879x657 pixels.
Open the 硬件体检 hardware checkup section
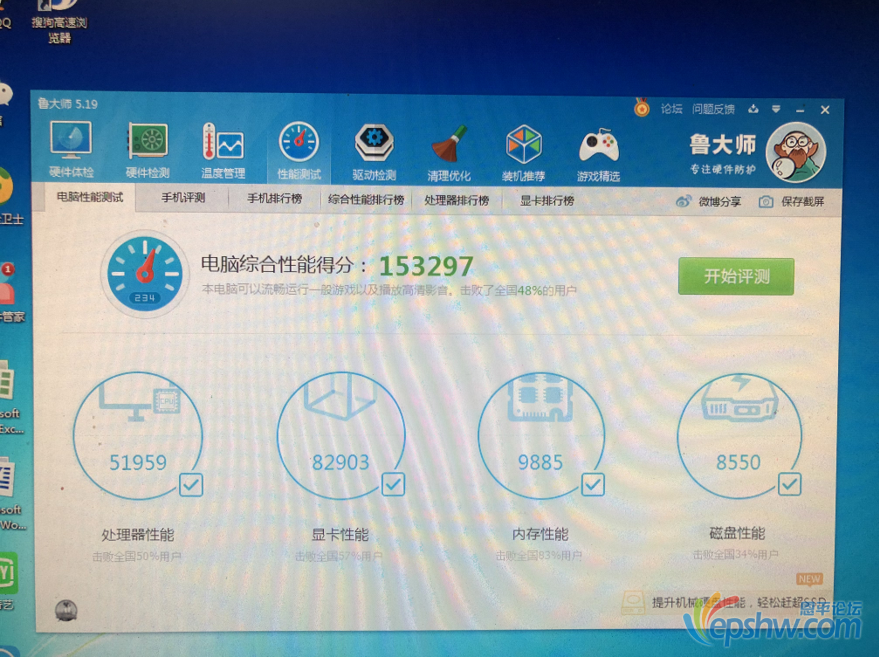coord(71,150)
